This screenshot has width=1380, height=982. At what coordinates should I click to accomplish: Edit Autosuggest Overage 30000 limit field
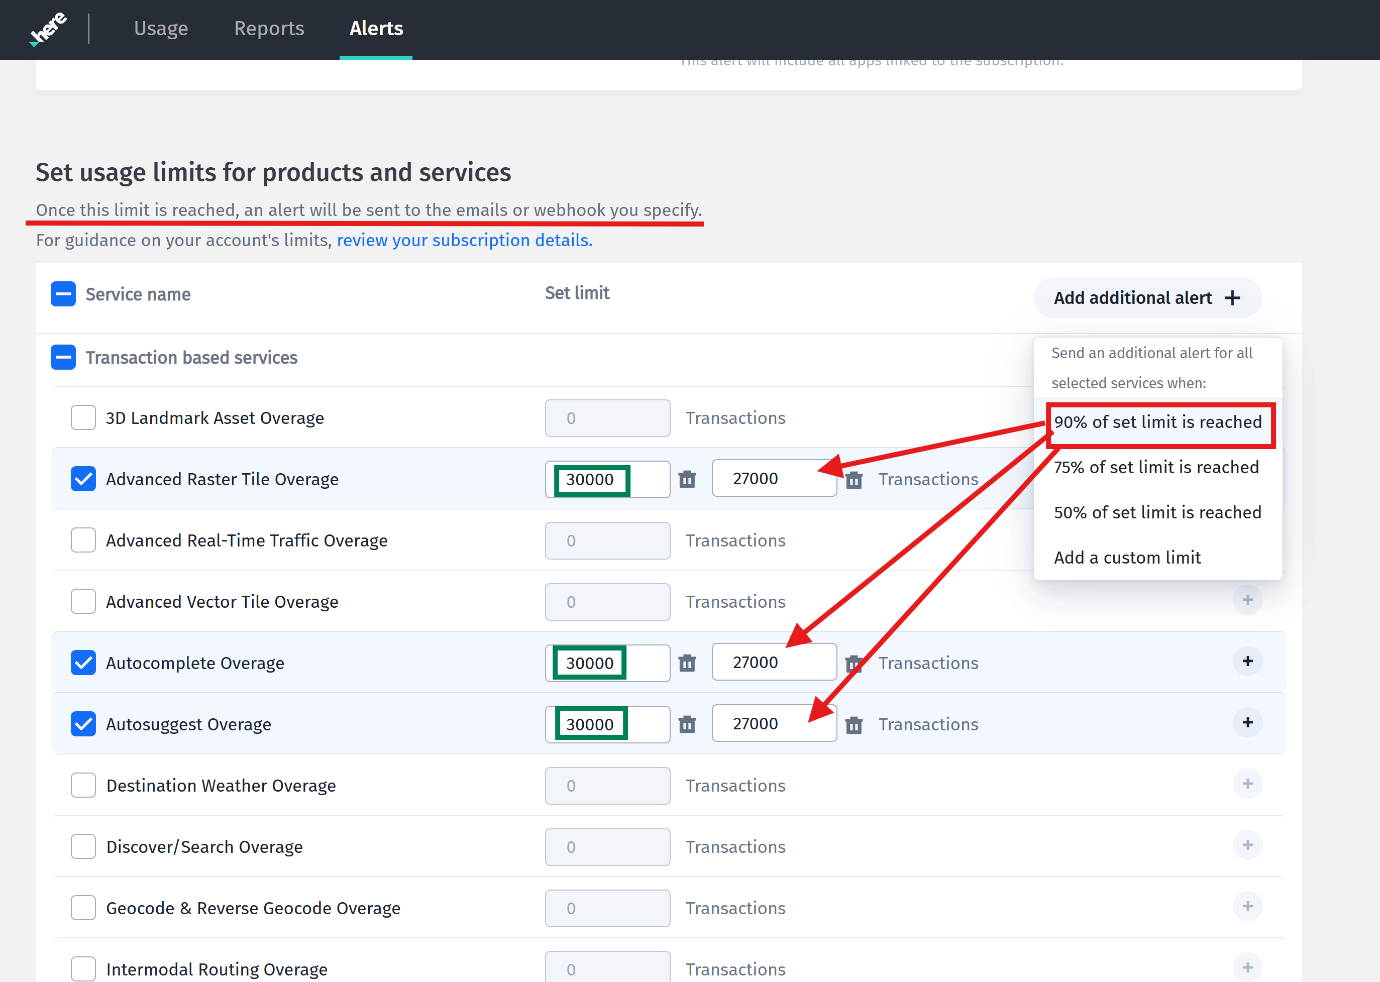pos(607,724)
